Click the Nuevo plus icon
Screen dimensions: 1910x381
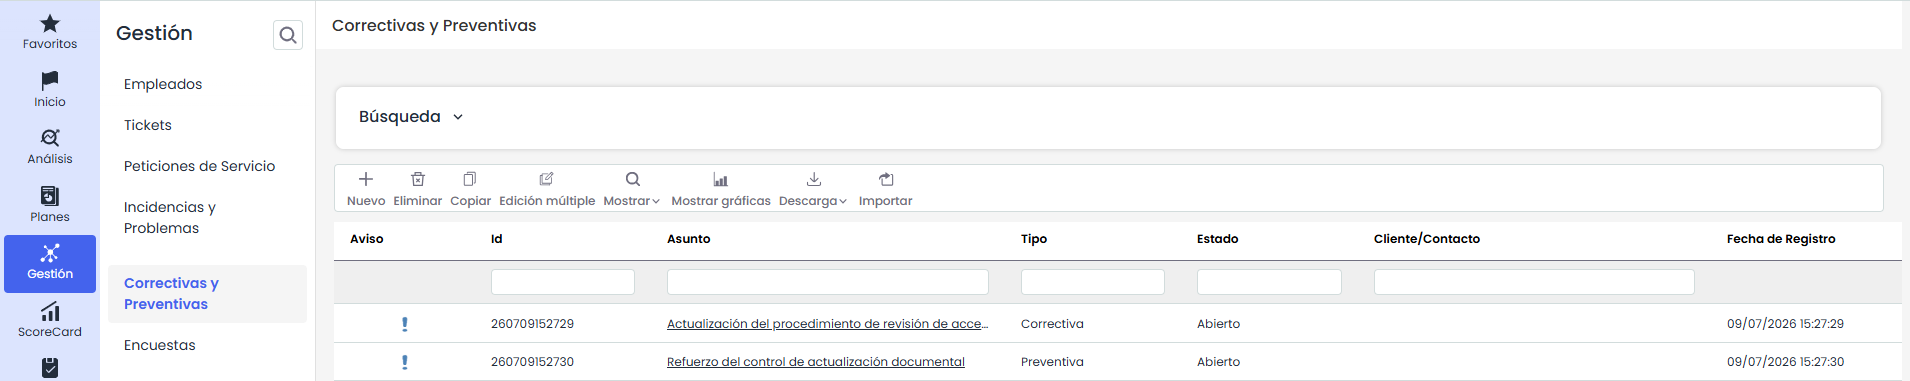[x=366, y=179]
